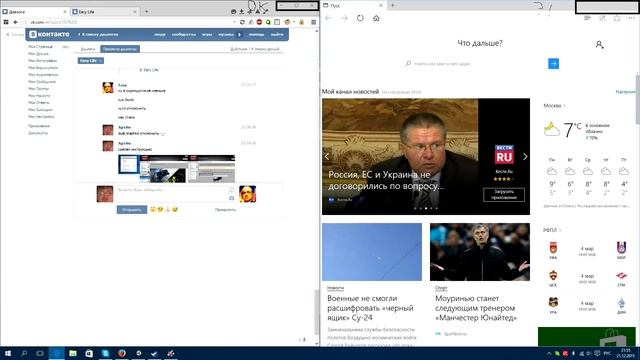Open the 'музыка' item in the VK header
Screen dimensions: 640x360
pyautogui.click(x=226, y=35)
